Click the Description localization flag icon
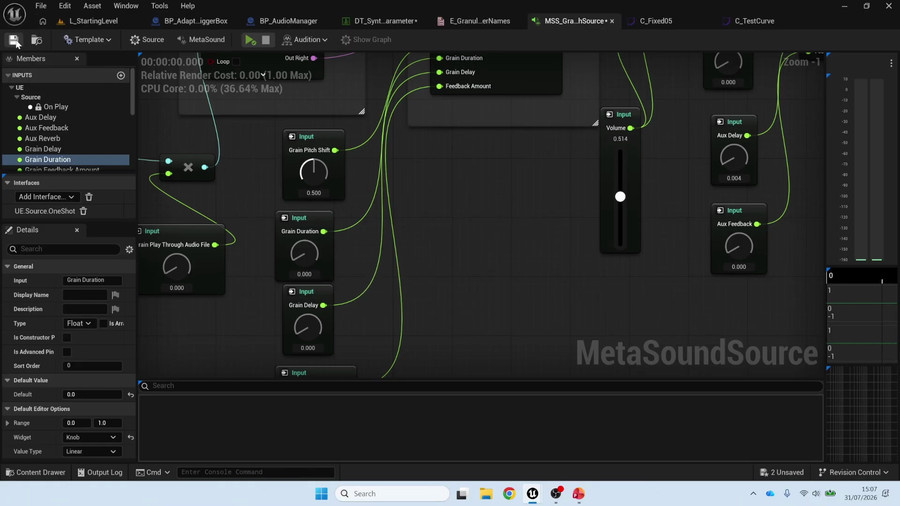Screen dimensions: 900x506 click(115, 309)
